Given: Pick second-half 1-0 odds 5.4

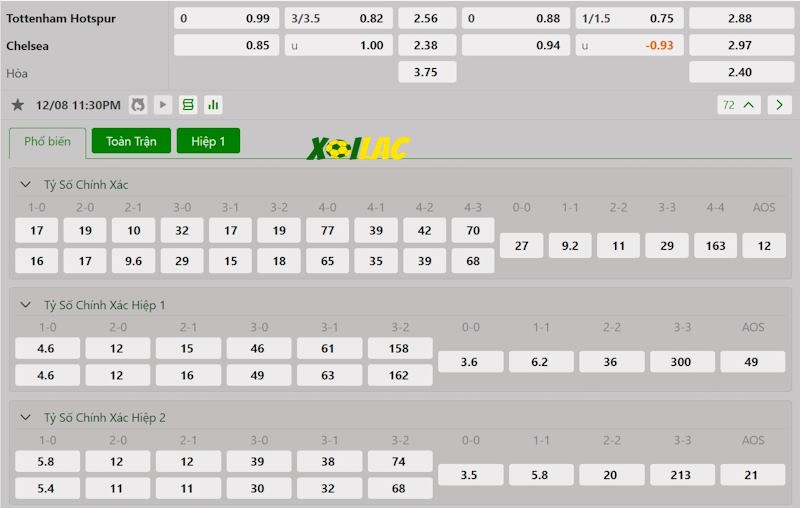Looking at the screenshot, I should click(47, 489).
